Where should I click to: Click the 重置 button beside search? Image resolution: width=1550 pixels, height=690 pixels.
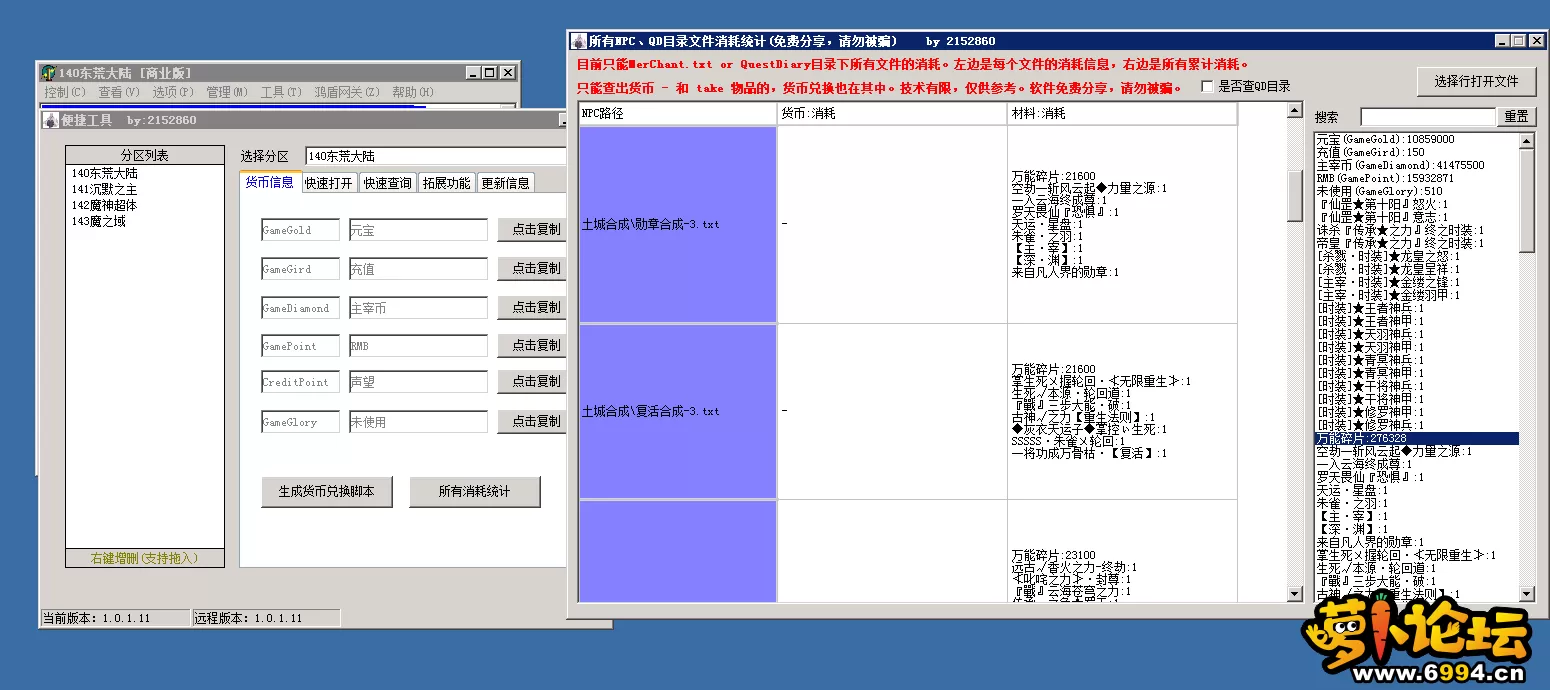coord(1516,117)
